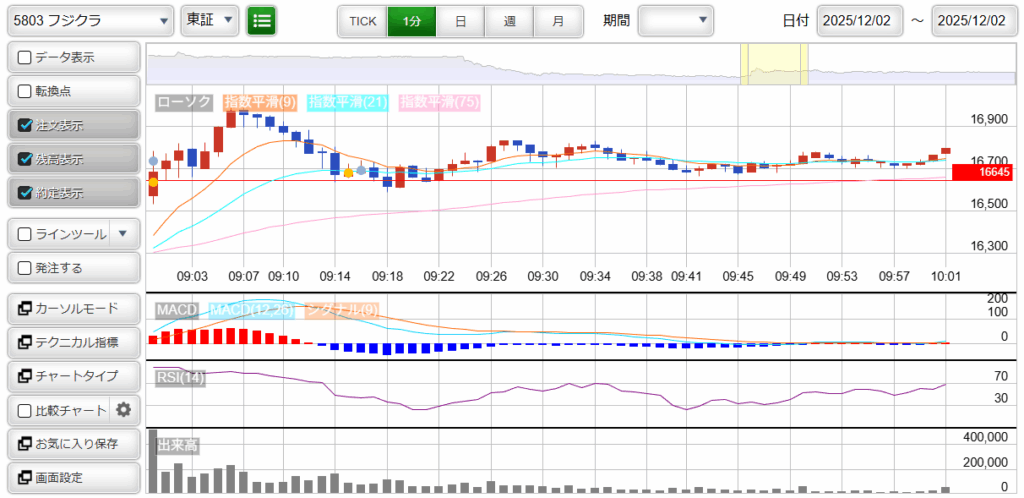Click the 指数平滑(21) legend label

[348, 102]
